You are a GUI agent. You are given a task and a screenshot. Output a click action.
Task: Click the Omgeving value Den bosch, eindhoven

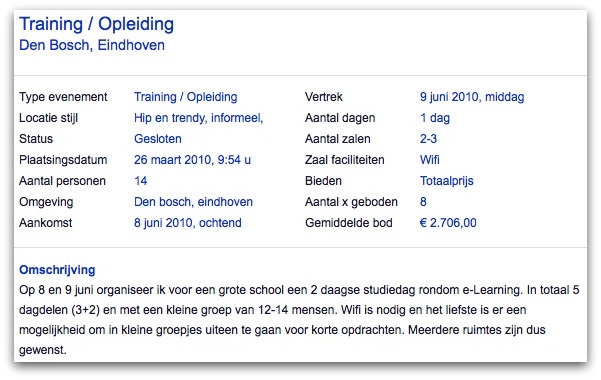[193, 202]
